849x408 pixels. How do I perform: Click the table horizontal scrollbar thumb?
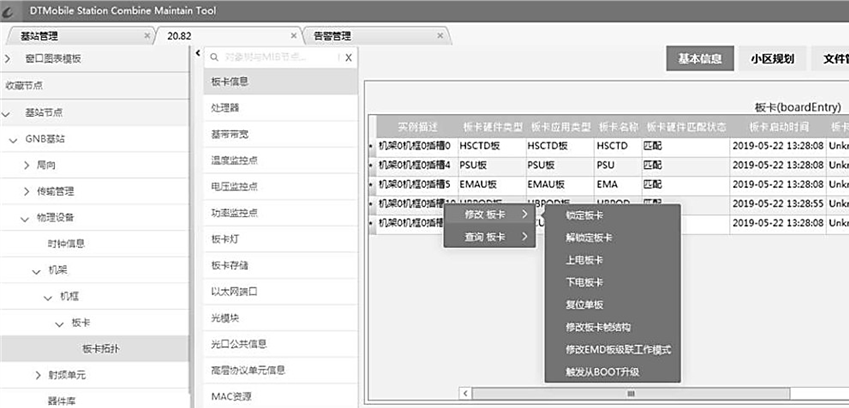[631, 393]
